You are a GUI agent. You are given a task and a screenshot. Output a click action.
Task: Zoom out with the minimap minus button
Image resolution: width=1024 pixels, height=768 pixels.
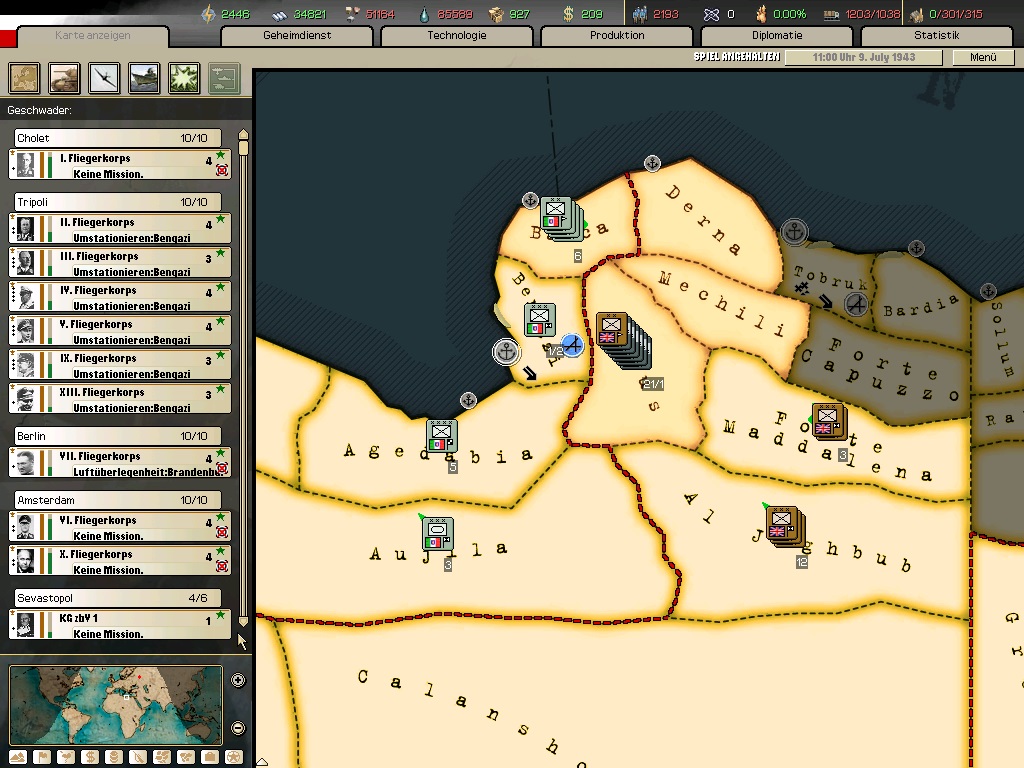point(238,728)
